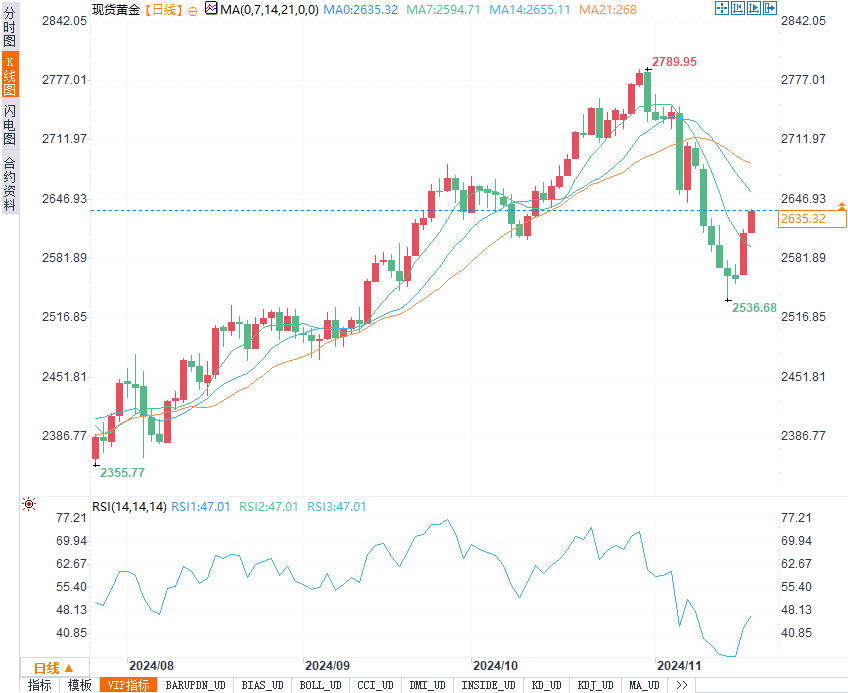
Task: Click the orange price alert marker above 2635.32
Action: pyautogui.click(x=841, y=205)
